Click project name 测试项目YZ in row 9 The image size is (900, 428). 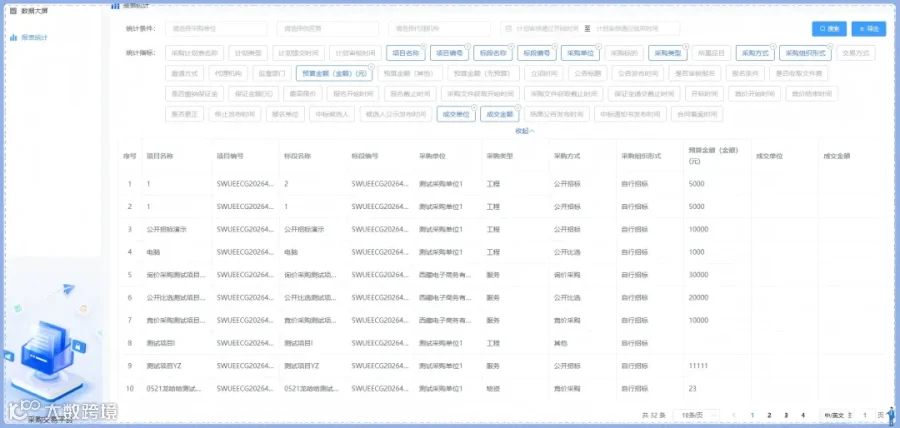pos(164,365)
